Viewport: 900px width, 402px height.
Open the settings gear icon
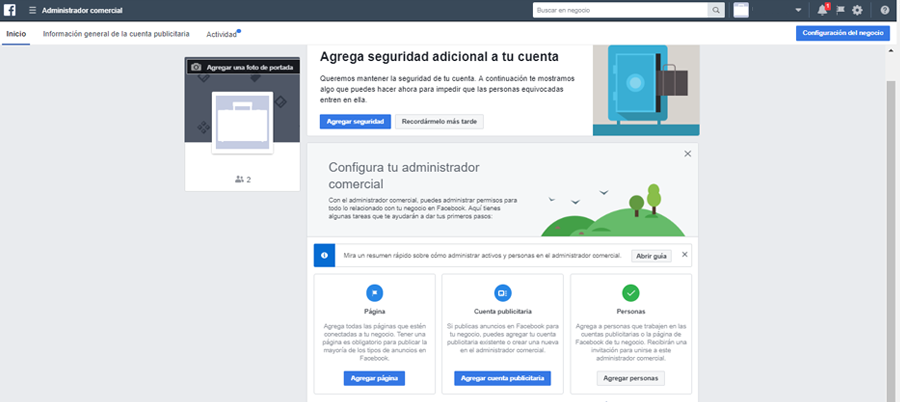(857, 10)
